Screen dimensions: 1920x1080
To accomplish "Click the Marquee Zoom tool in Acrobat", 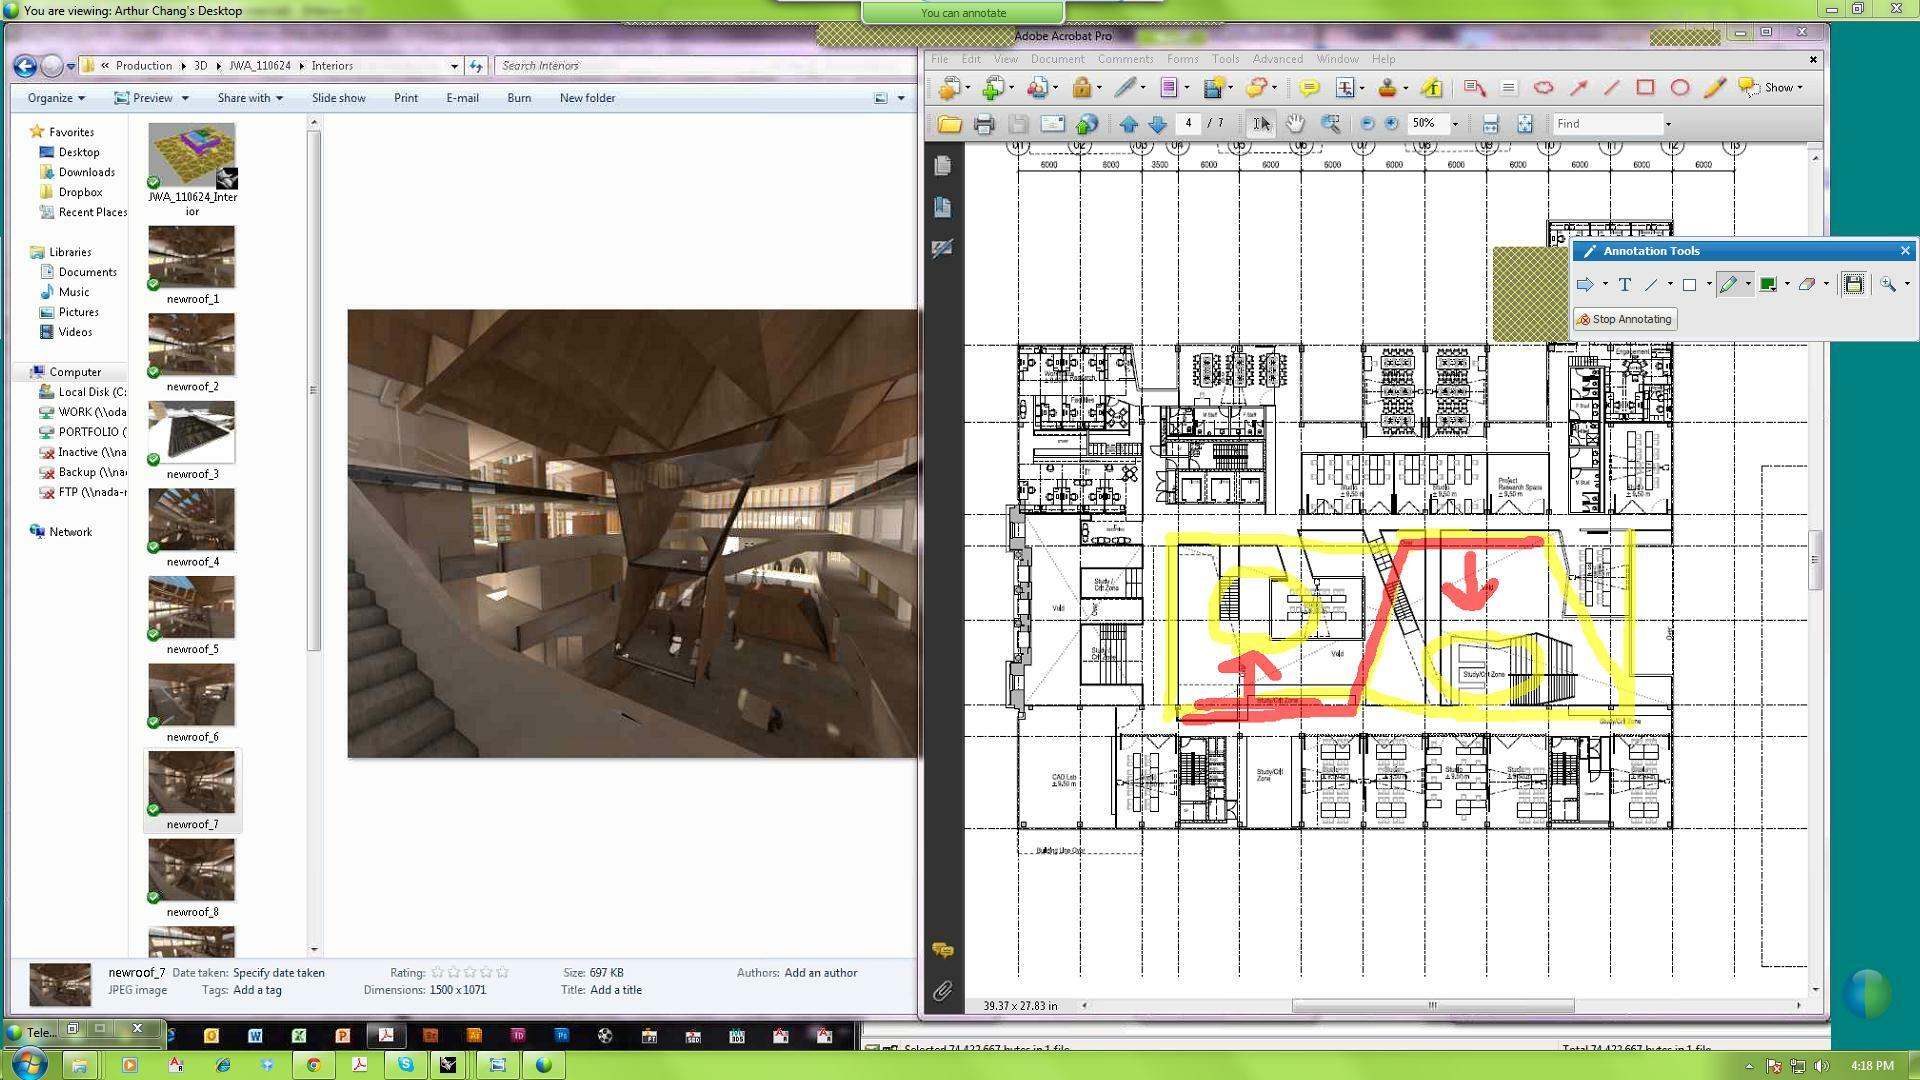I will 1330,124.
